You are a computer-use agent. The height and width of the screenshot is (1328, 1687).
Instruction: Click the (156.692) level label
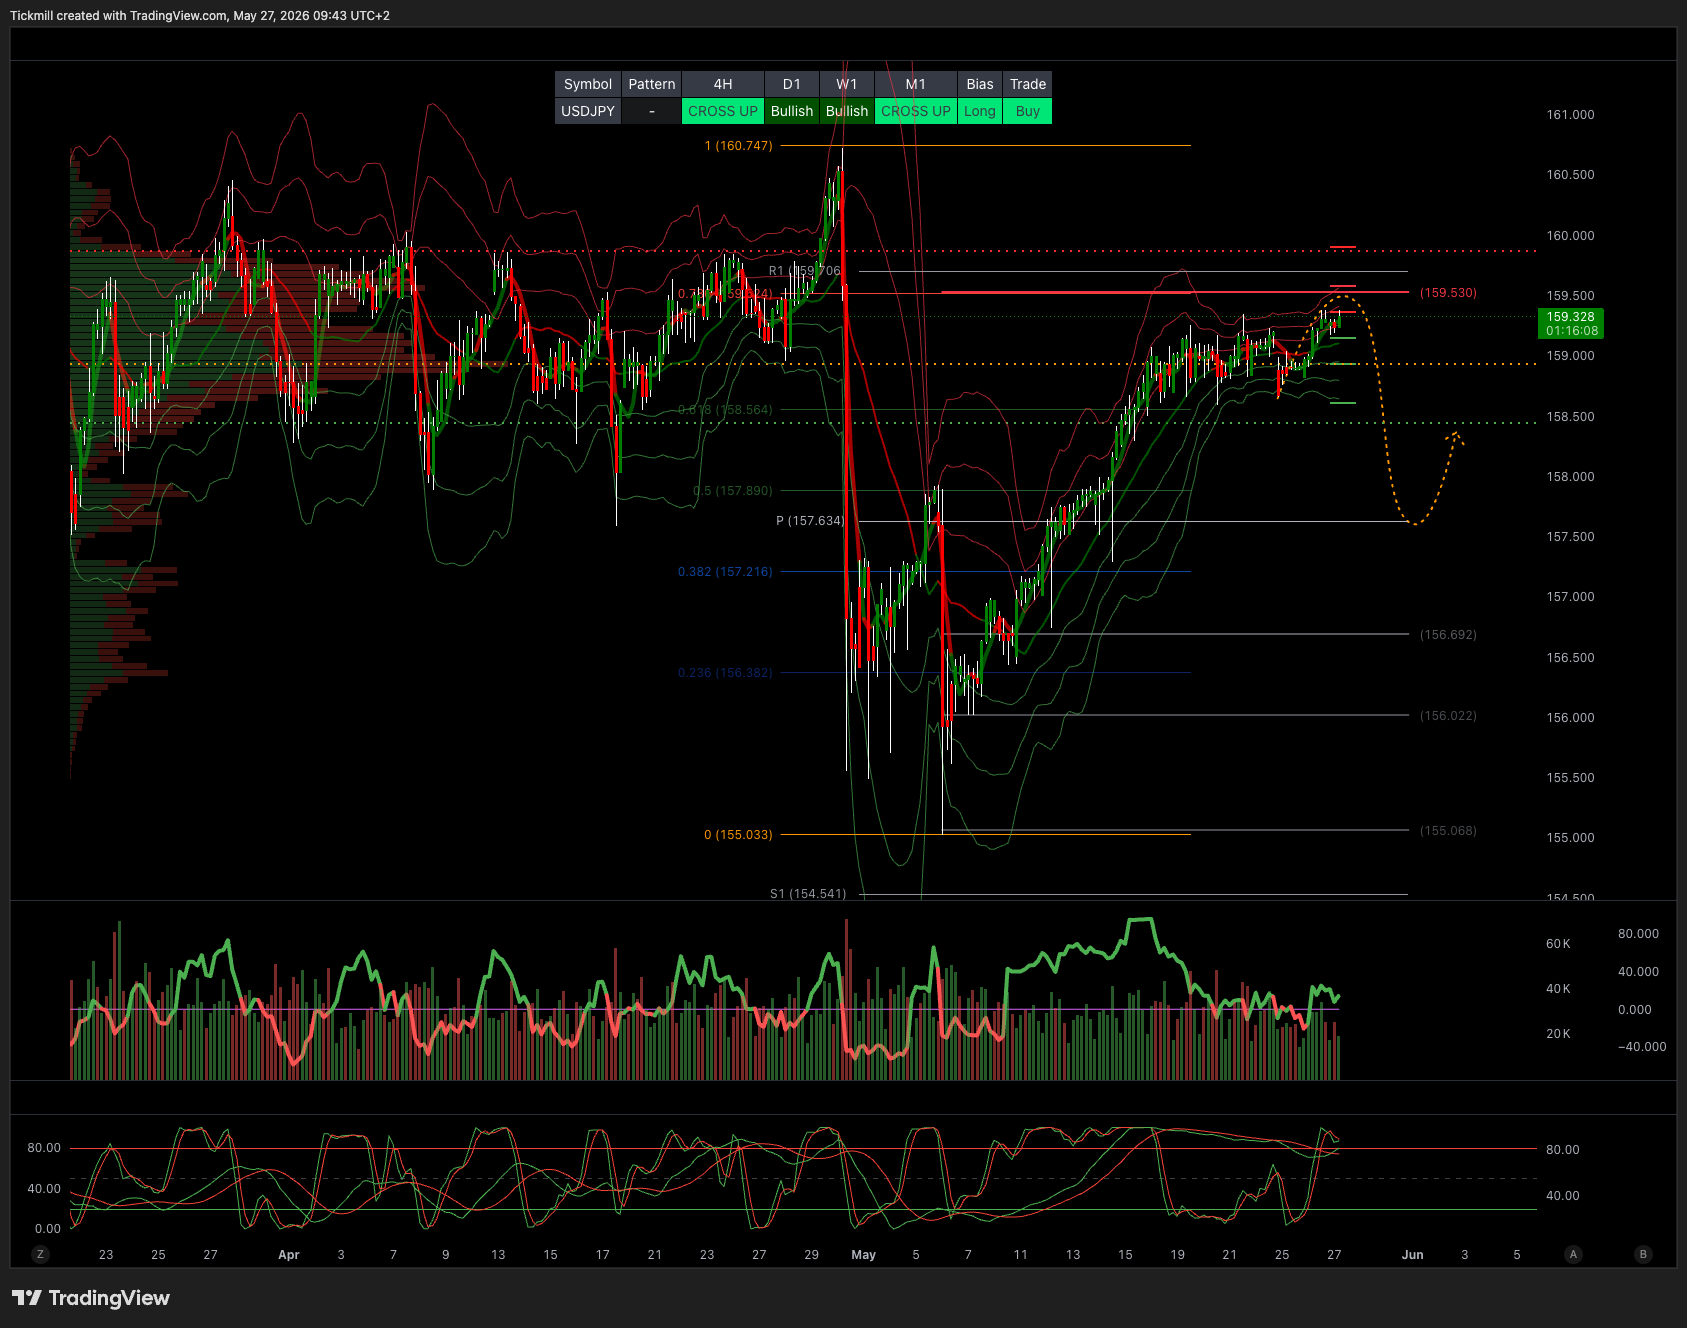click(x=1448, y=635)
